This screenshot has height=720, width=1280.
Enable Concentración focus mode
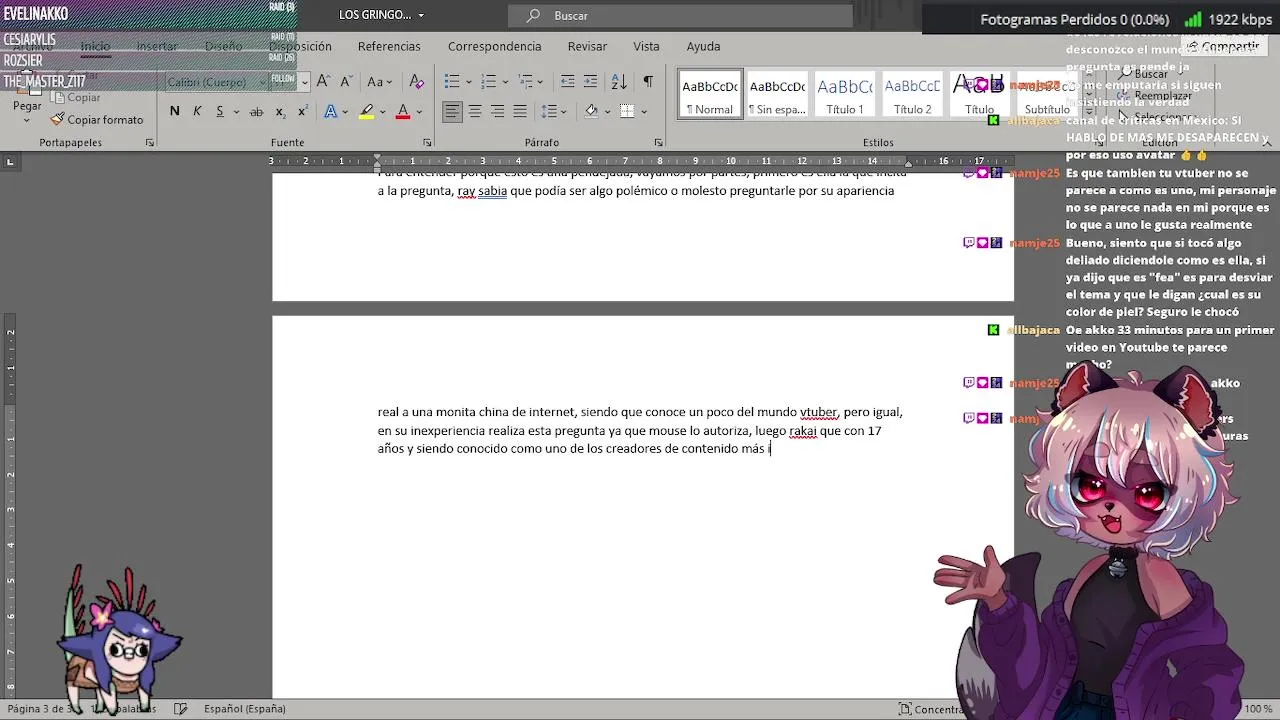click(930, 709)
